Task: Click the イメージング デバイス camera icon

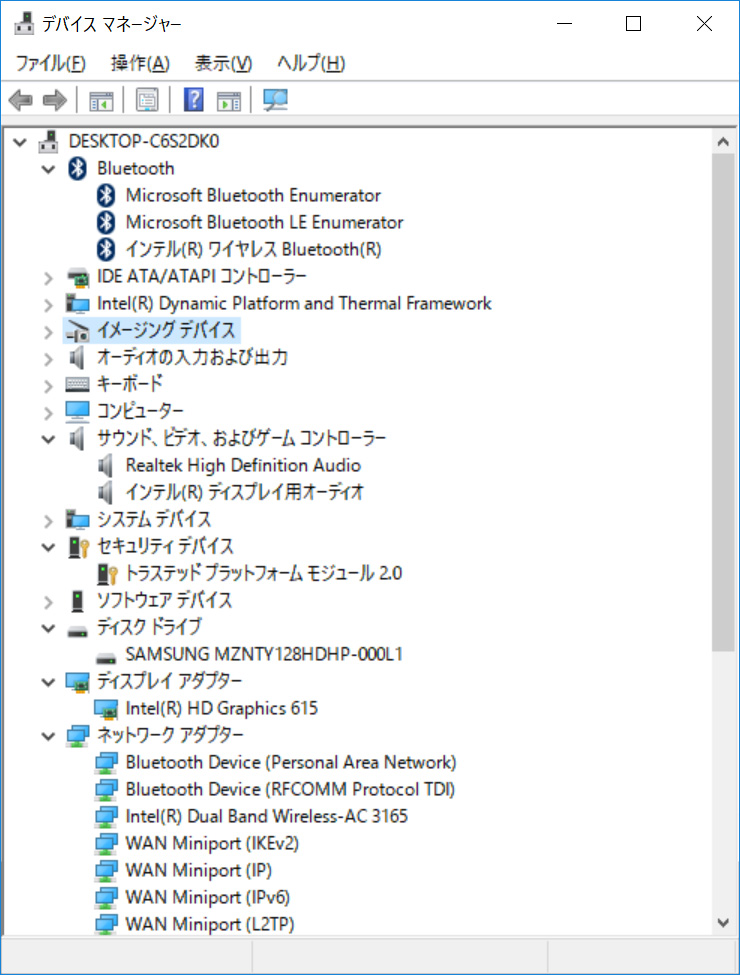Action: click(x=78, y=331)
